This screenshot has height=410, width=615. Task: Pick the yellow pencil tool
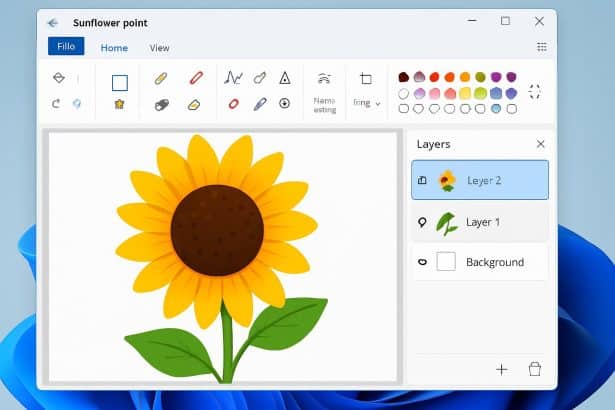tap(161, 78)
